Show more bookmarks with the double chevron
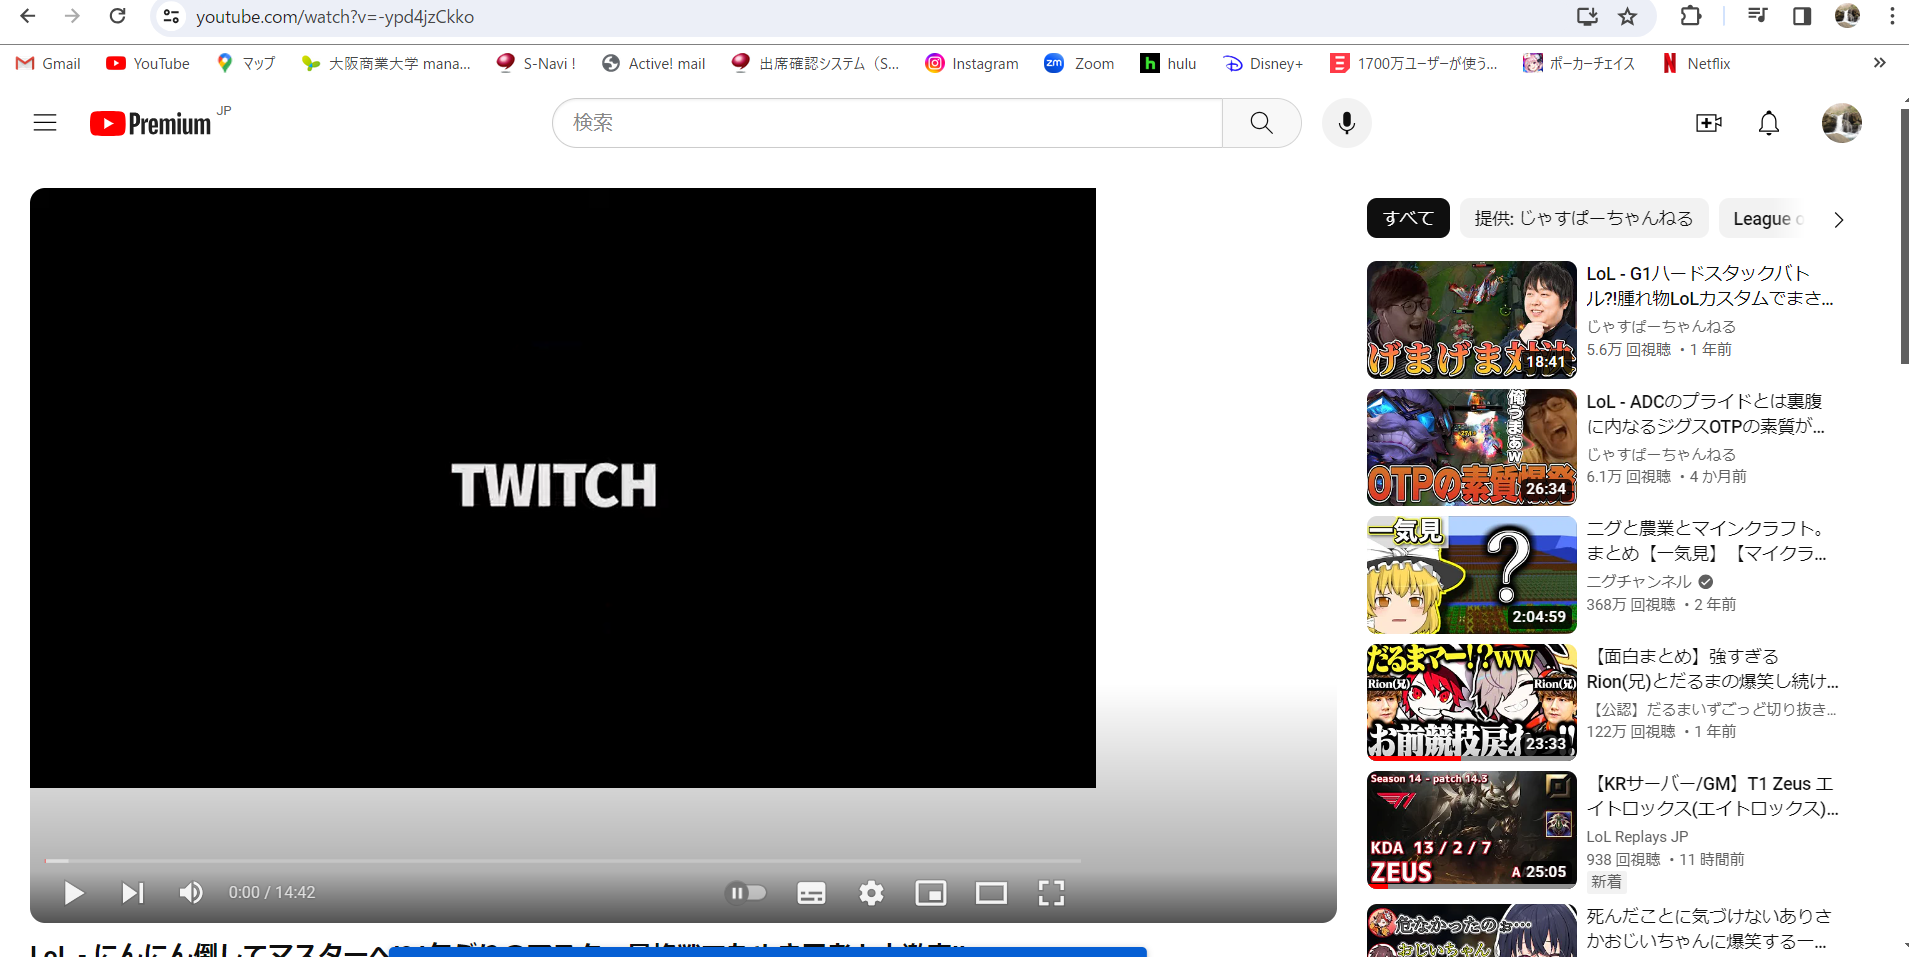Image resolution: width=1909 pixels, height=957 pixels. [x=1879, y=63]
